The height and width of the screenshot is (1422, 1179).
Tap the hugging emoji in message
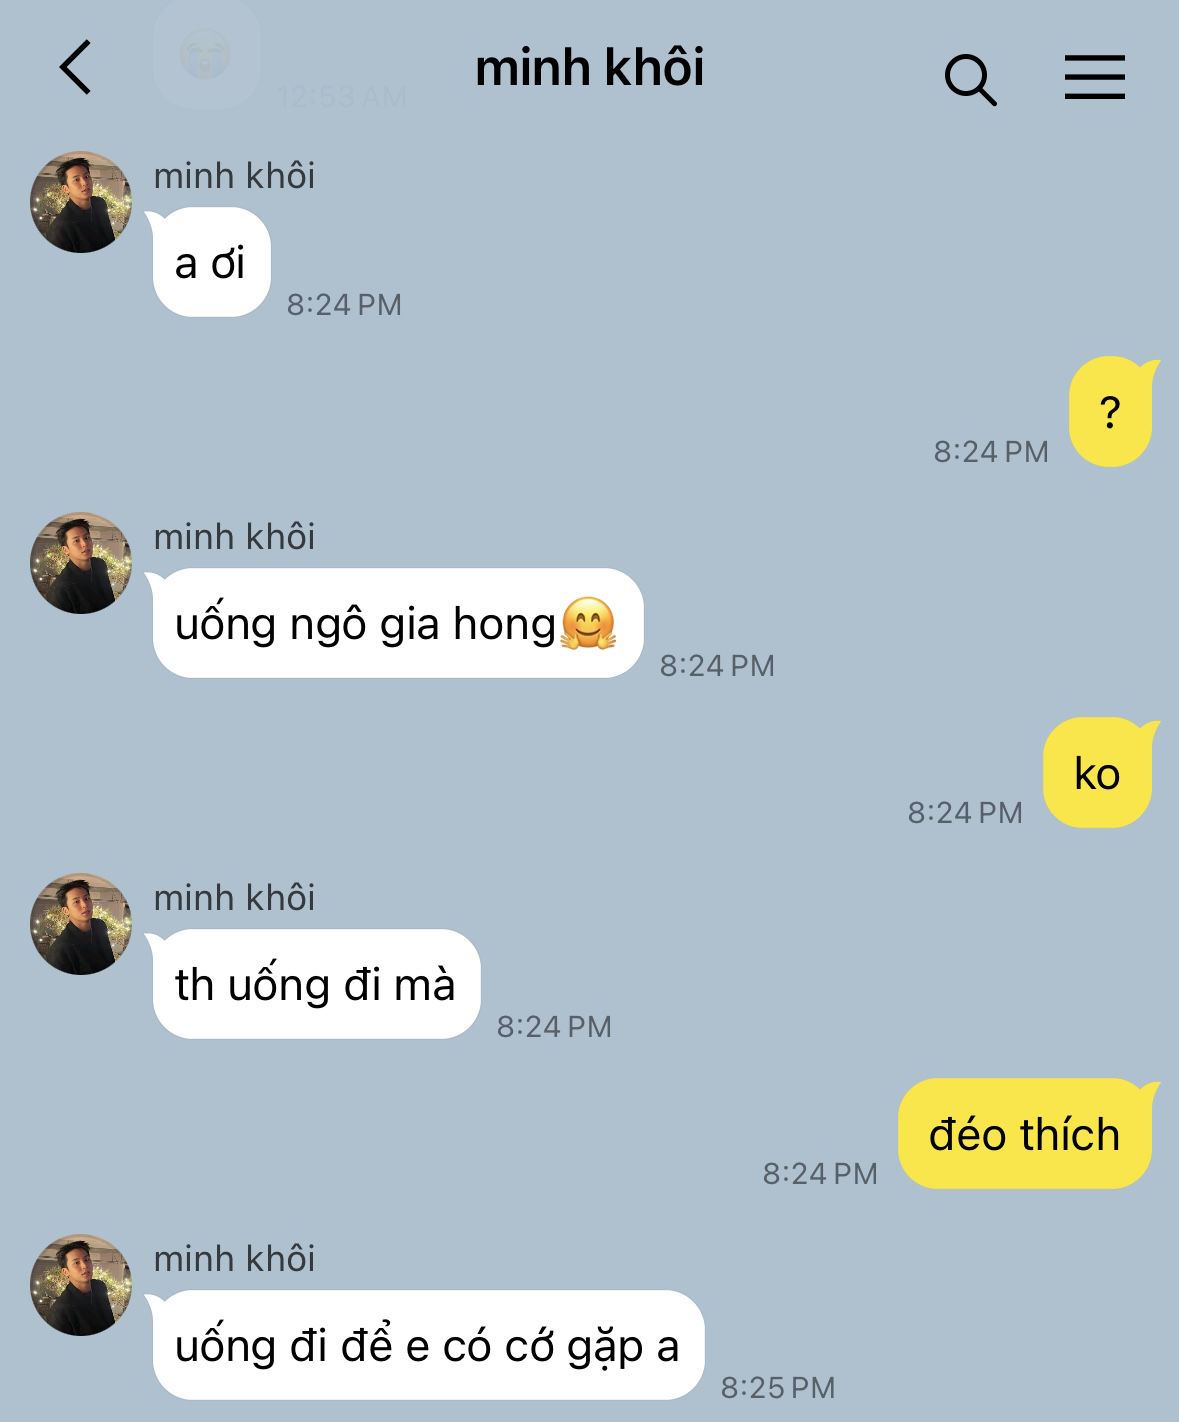pos(588,624)
